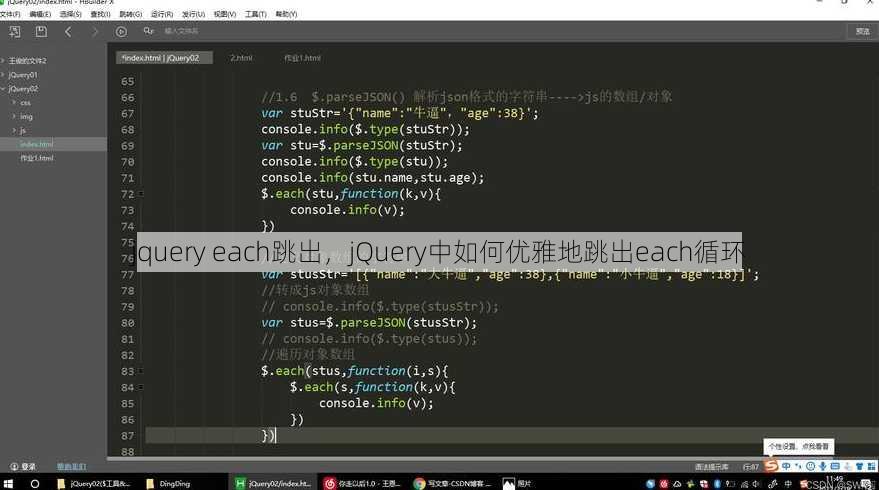Click the volume speaker tray icon
Image resolution: width=879 pixels, height=490 pixels.
(x=756, y=484)
